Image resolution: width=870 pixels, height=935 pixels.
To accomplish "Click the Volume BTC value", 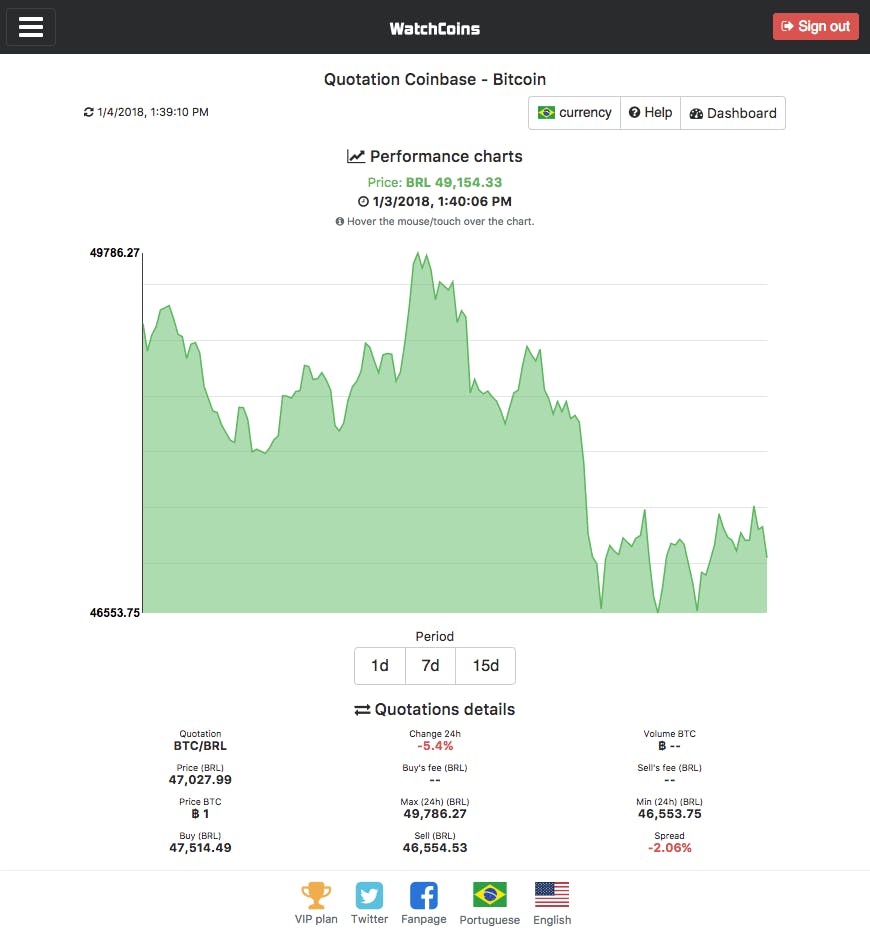I will (x=670, y=746).
